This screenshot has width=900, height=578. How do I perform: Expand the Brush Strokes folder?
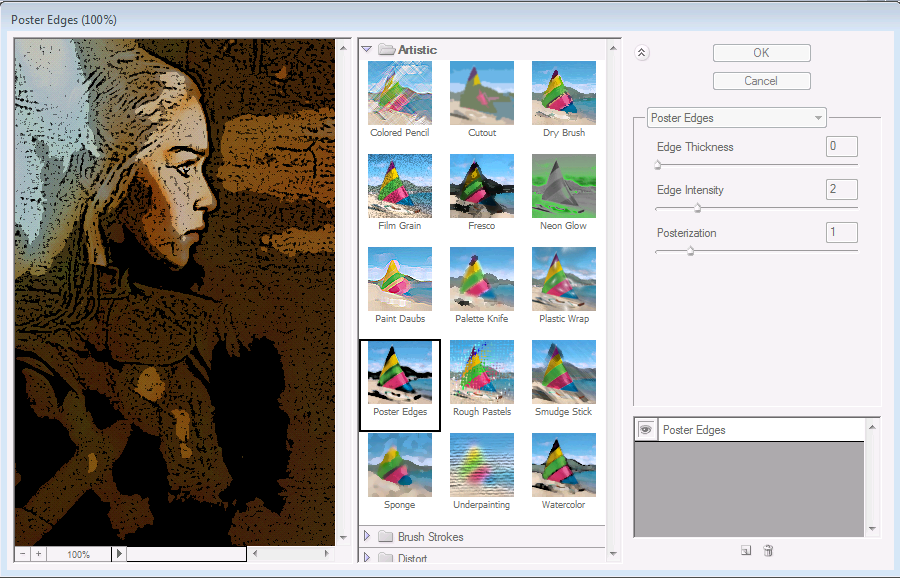coord(367,537)
